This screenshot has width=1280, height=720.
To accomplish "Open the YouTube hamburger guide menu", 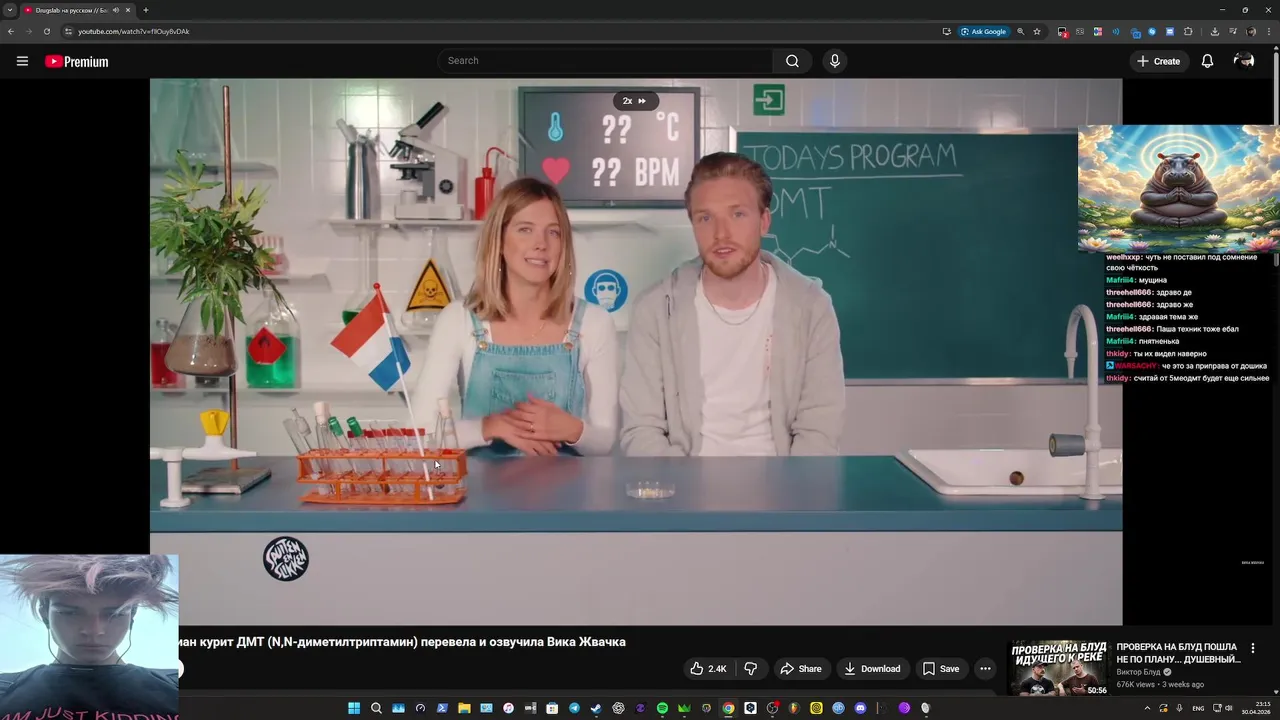I will tap(22, 61).
